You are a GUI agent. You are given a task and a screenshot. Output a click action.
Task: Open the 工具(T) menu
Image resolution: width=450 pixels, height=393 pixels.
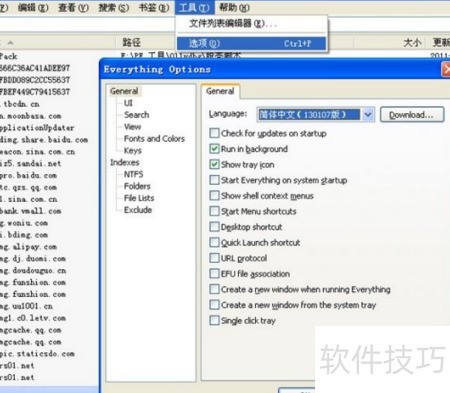pyautogui.click(x=194, y=7)
